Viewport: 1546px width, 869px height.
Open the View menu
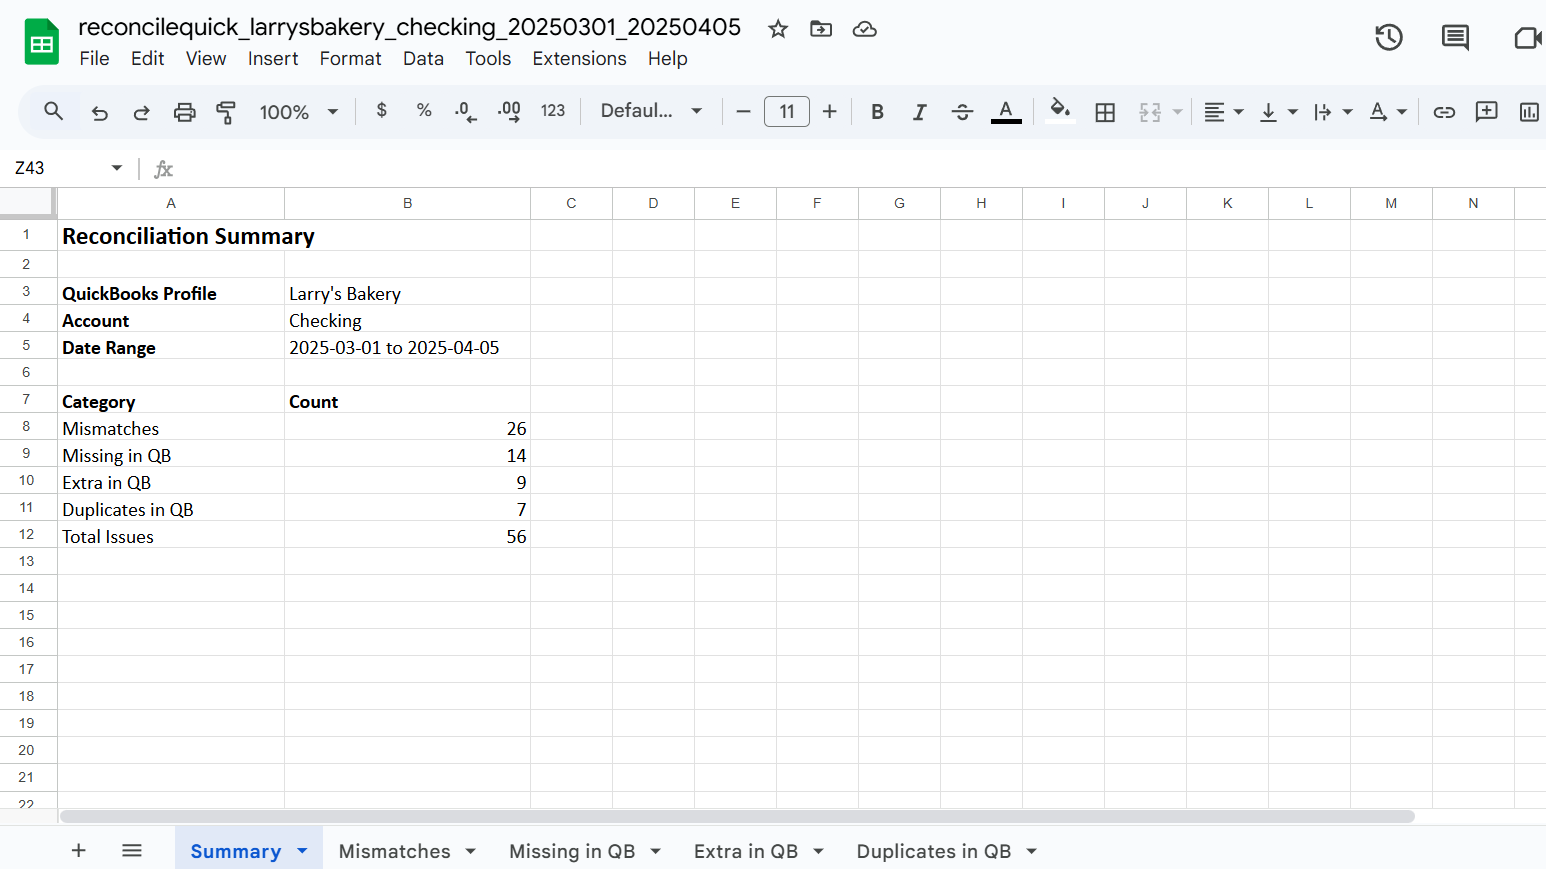pyautogui.click(x=206, y=59)
